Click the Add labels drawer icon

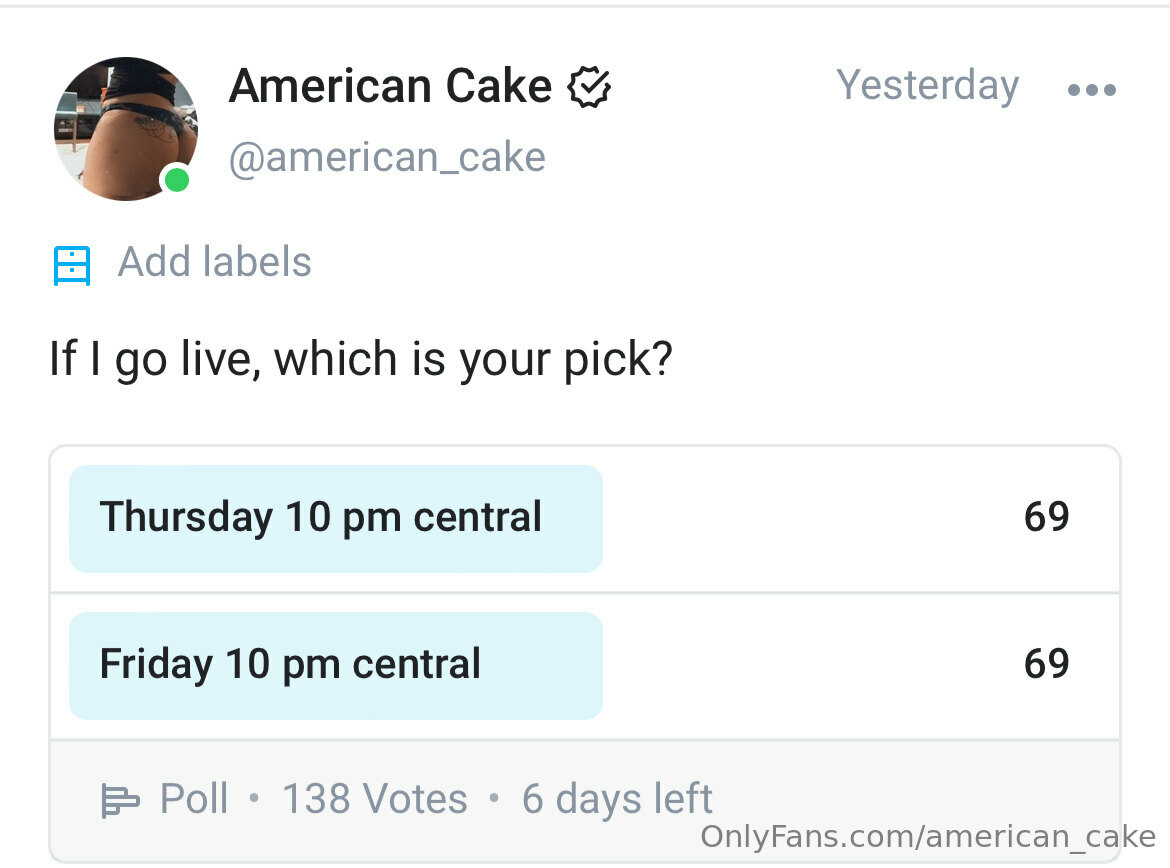coord(72,266)
